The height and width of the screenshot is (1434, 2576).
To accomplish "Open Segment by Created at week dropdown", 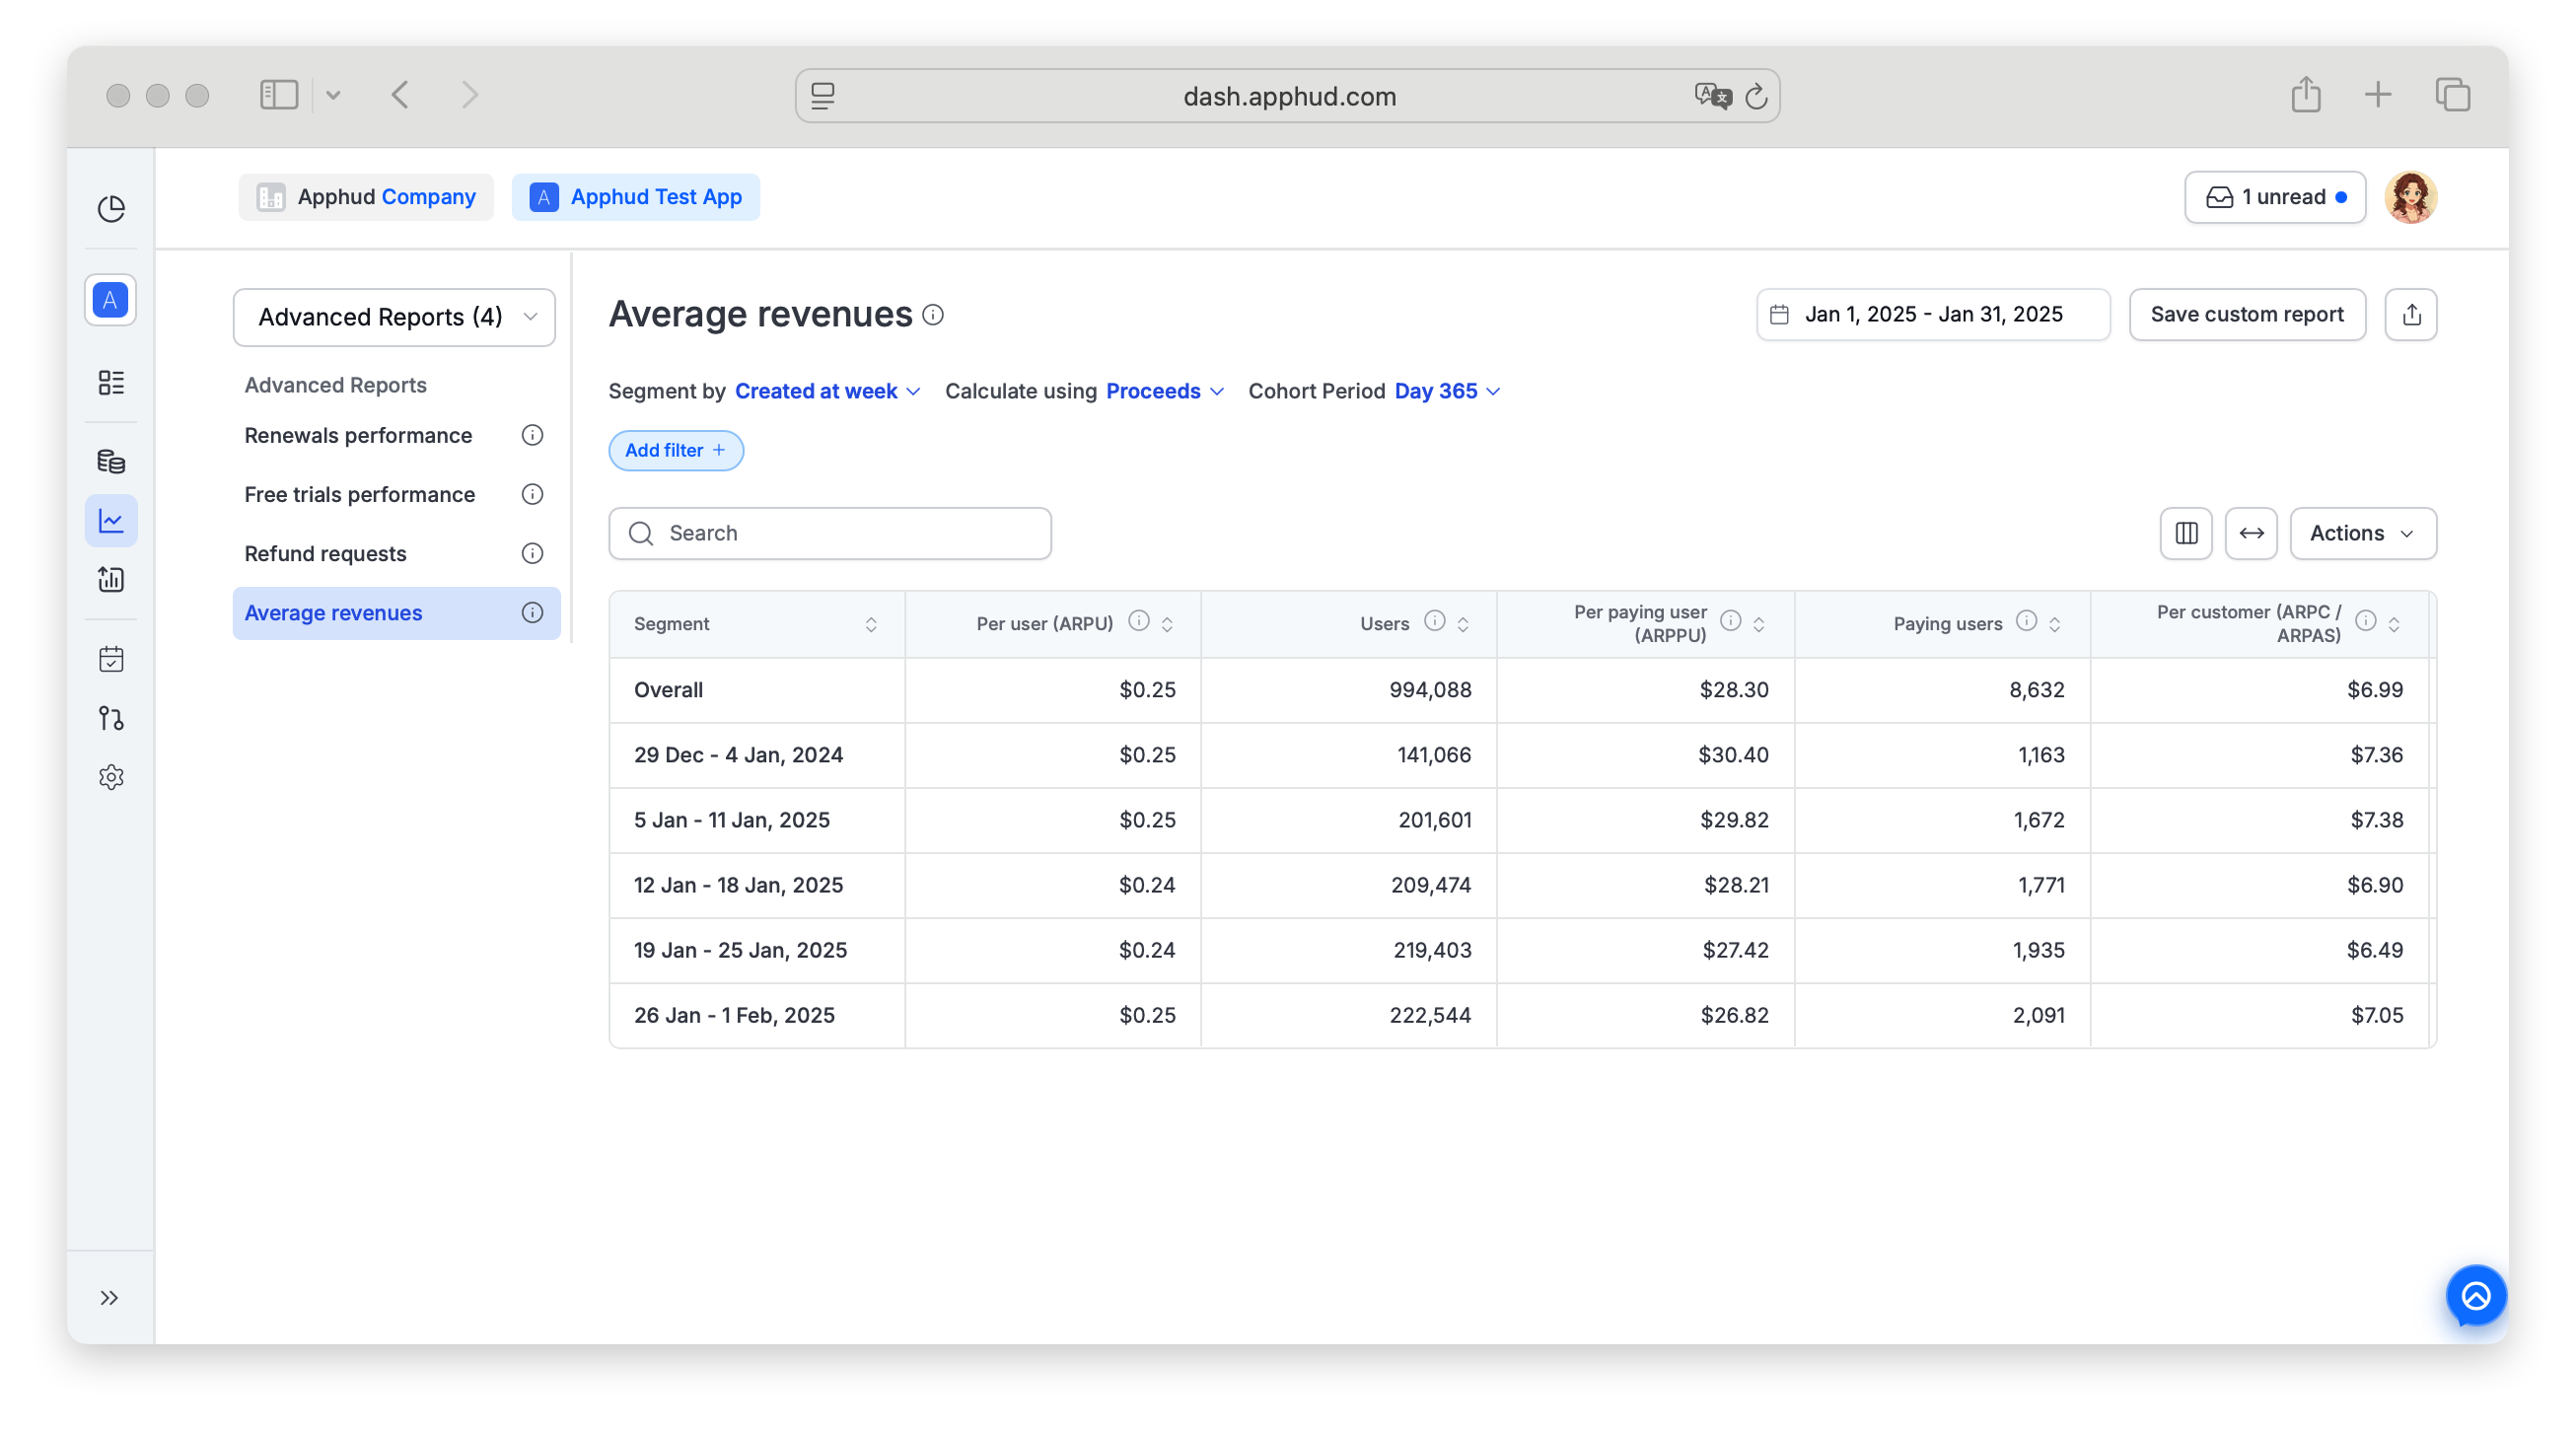I will pos(827,391).
